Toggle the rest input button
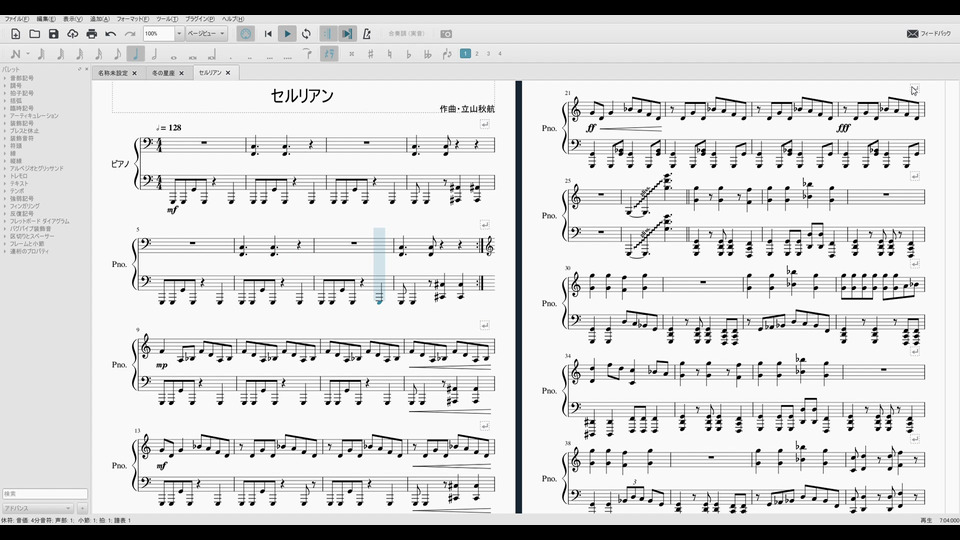This screenshot has width=960, height=540. (x=329, y=54)
